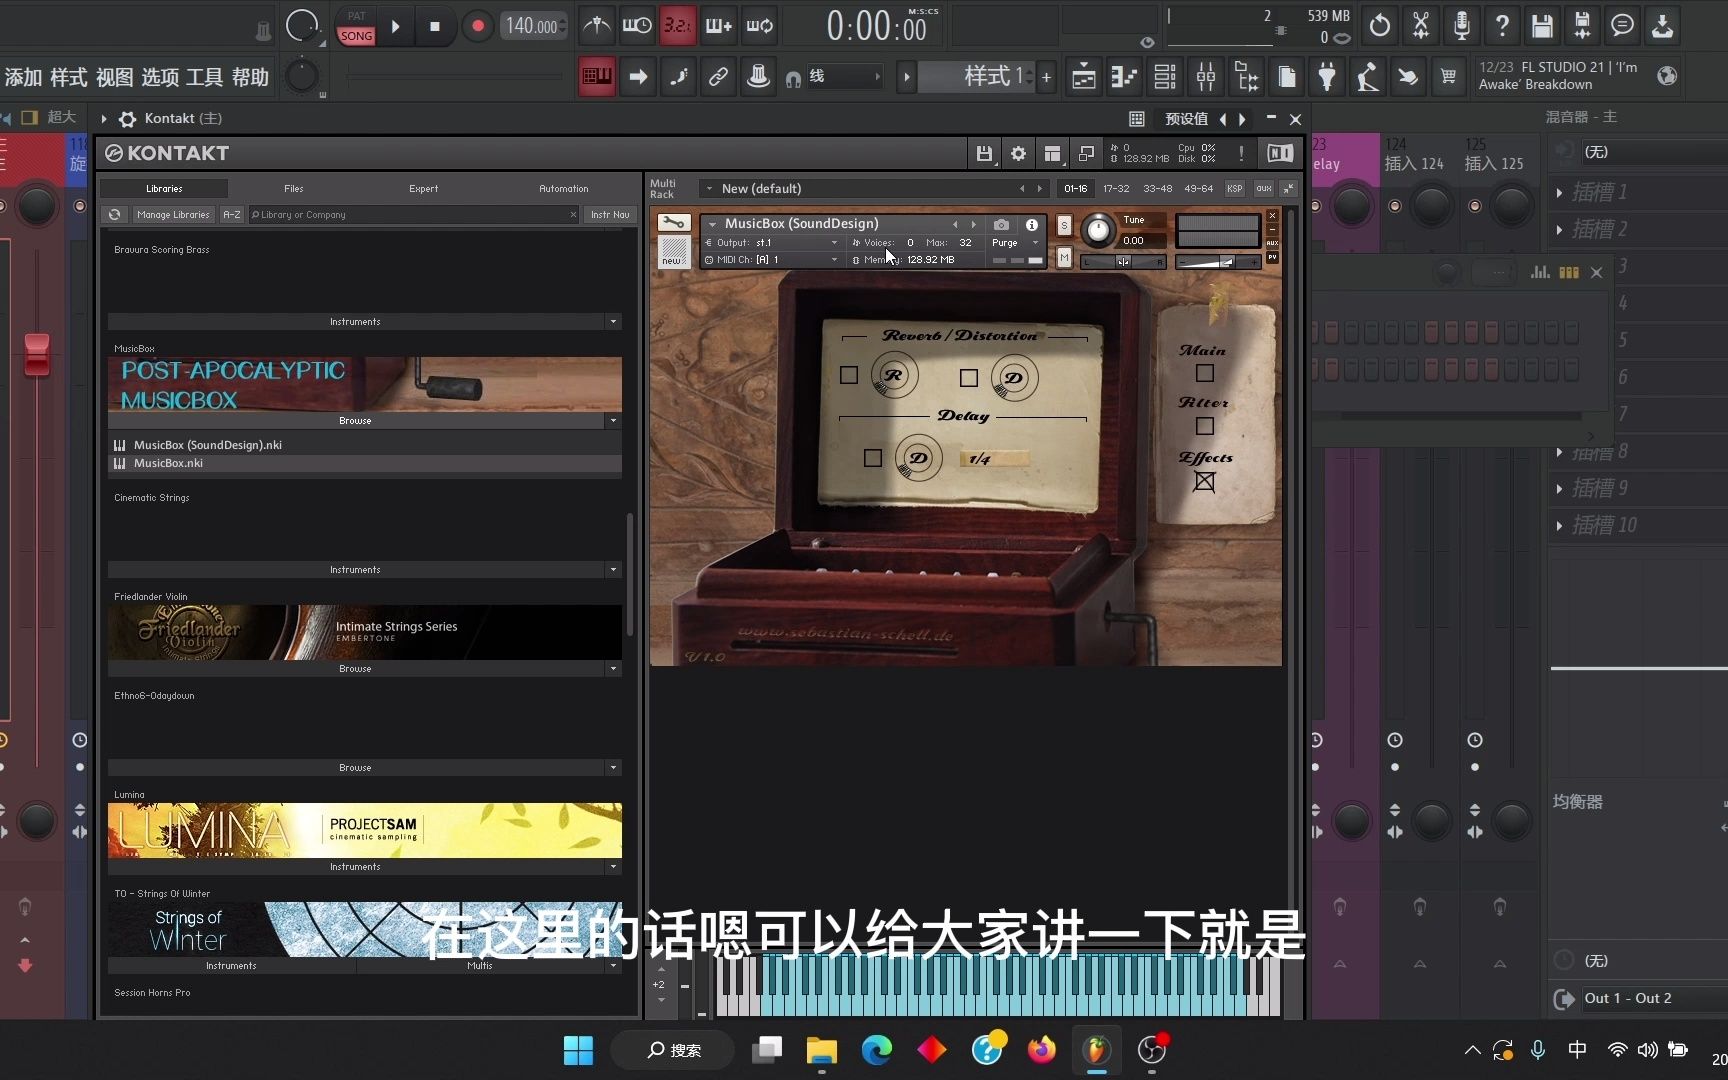Click the microphone one-click recording icon
This screenshot has width=1728, height=1080.
coord(1461,26)
